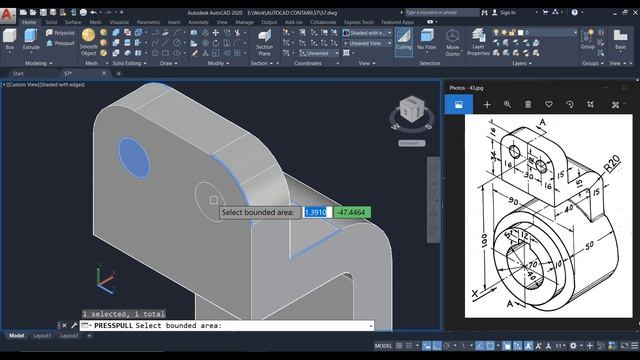Click the plus add-to icon in Photos
Screen dimensions: 640x360
[x=487, y=104]
